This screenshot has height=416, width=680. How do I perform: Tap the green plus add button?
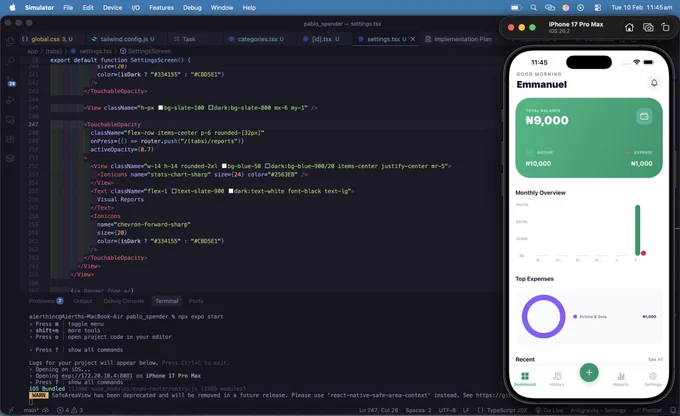point(589,372)
